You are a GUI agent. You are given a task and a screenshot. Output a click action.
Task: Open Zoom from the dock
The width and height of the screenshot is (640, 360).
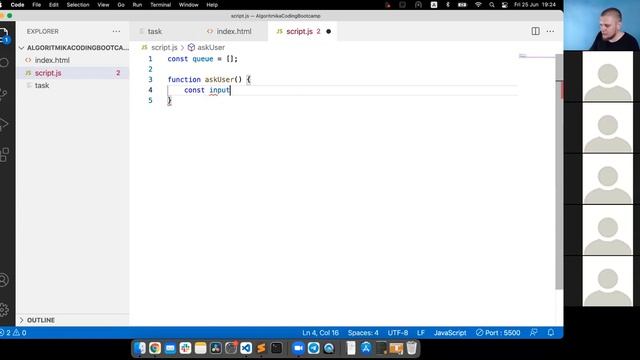298,348
